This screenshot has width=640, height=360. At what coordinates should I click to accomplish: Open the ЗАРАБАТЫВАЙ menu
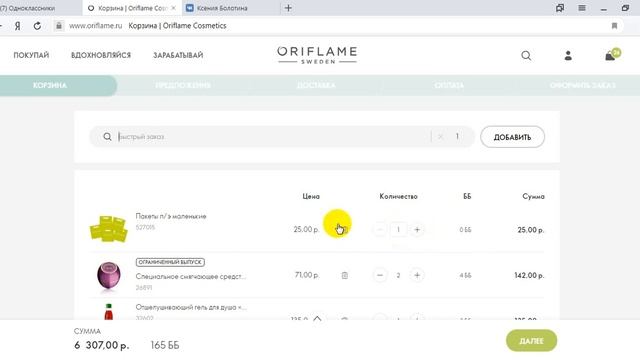coord(178,55)
